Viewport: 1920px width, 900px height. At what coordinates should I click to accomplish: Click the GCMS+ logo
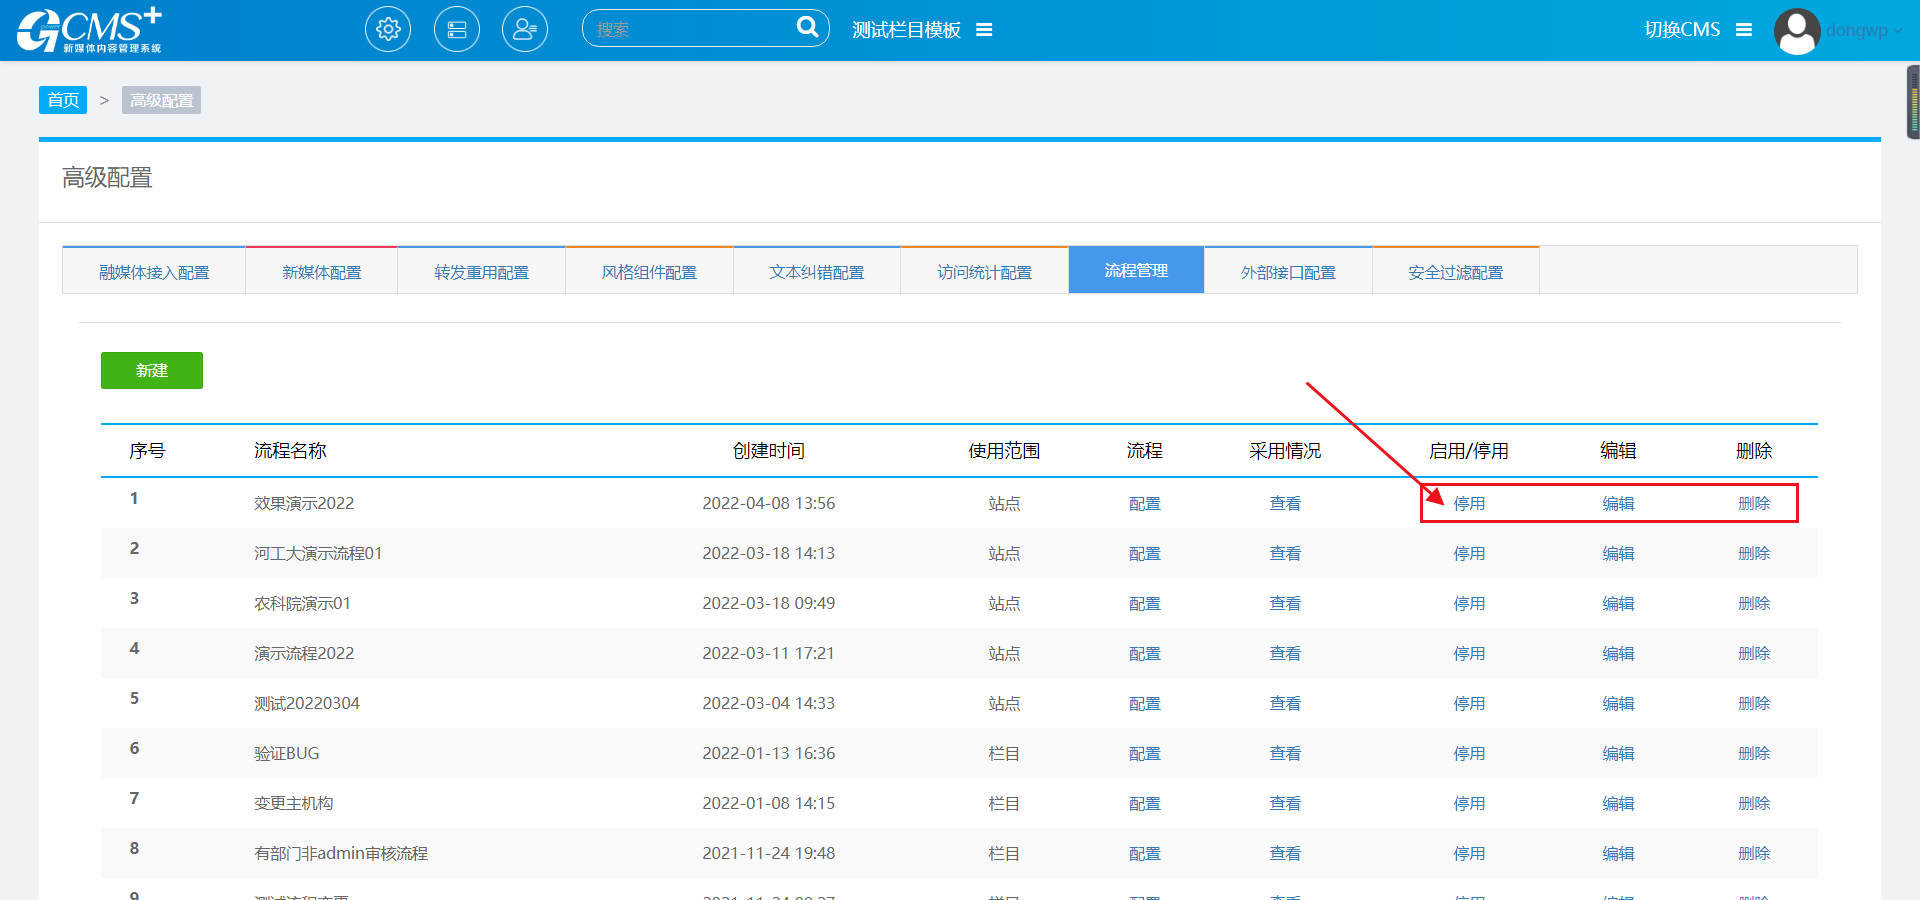pyautogui.click(x=89, y=30)
